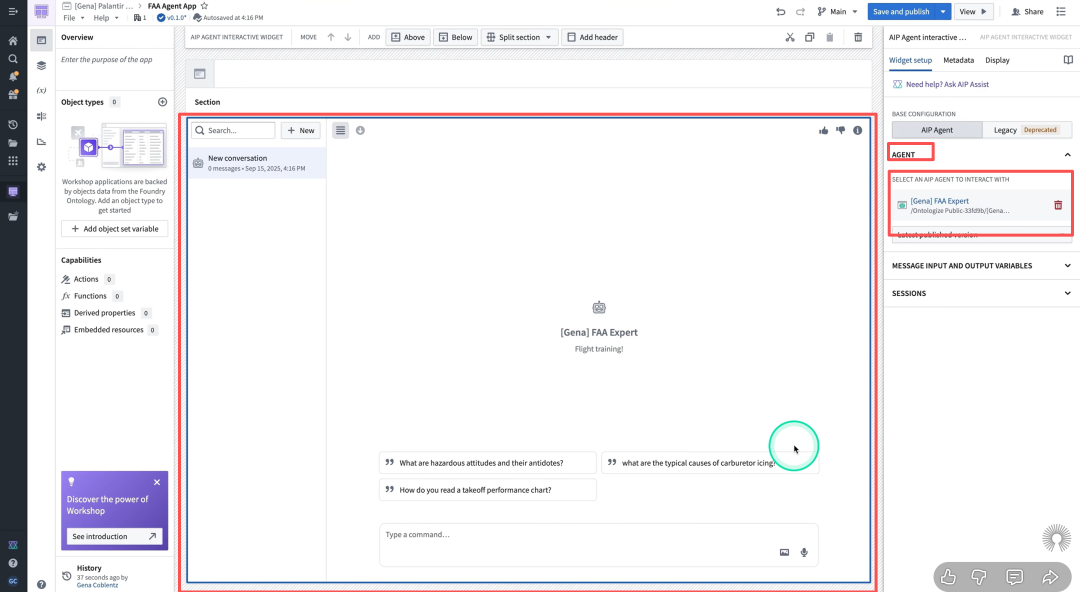Go to Home in the dark sidebar
The width and height of the screenshot is (1080, 592).
(12, 41)
